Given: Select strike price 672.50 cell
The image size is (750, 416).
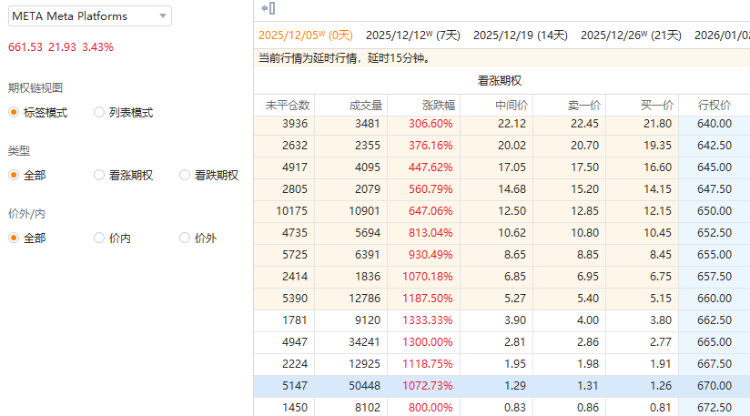Looking at the screenshot, I should [x=714, y=408].
